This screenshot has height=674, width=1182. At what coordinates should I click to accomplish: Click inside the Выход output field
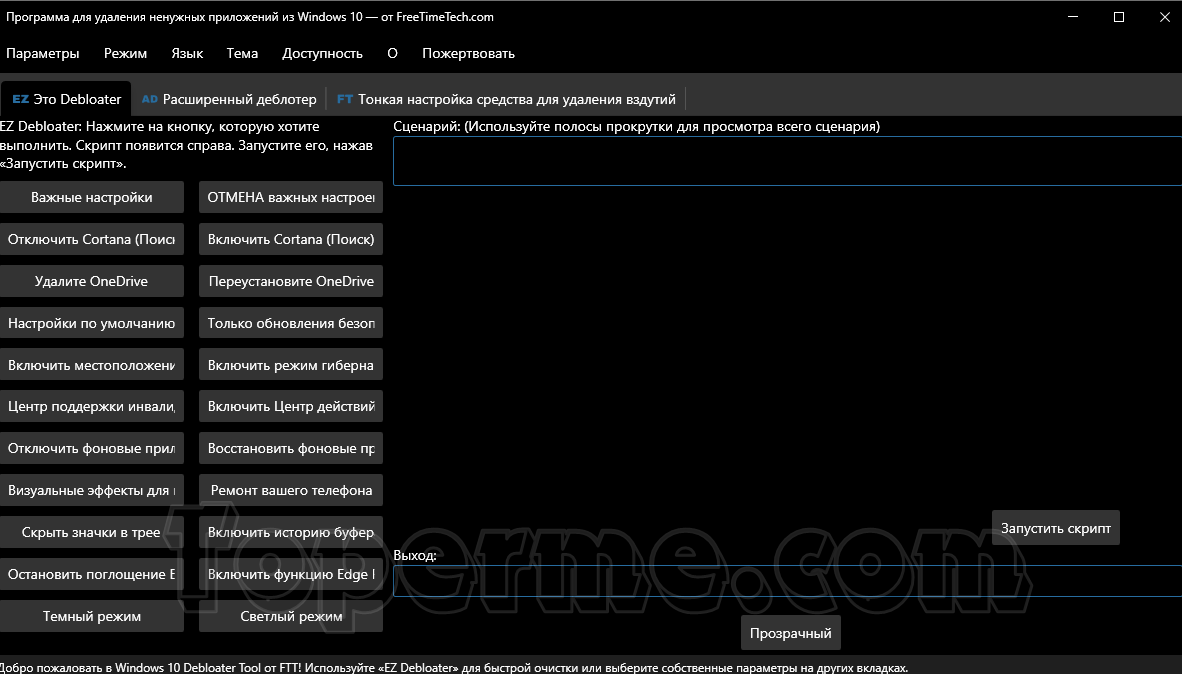pos(787,581)
